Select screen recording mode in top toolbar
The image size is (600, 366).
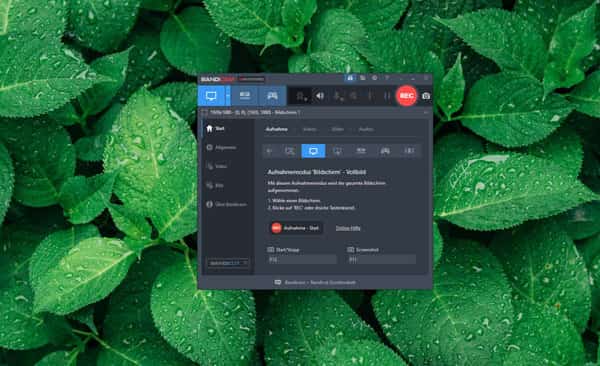pyautogui.click(x=211, y=96)
